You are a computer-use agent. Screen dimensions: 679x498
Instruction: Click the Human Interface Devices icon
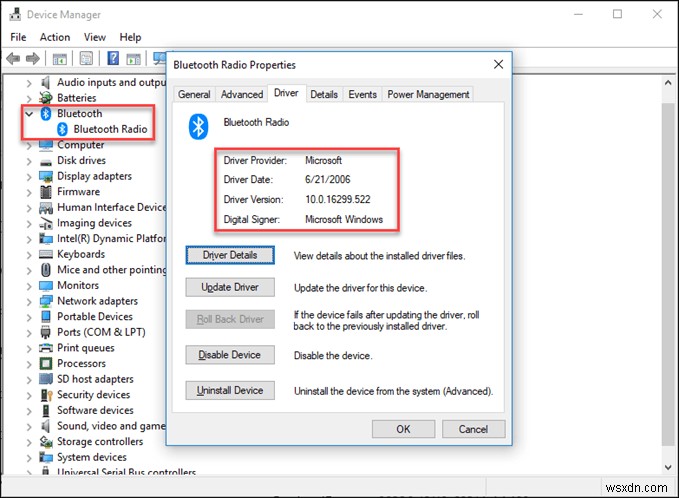(46, 207)
